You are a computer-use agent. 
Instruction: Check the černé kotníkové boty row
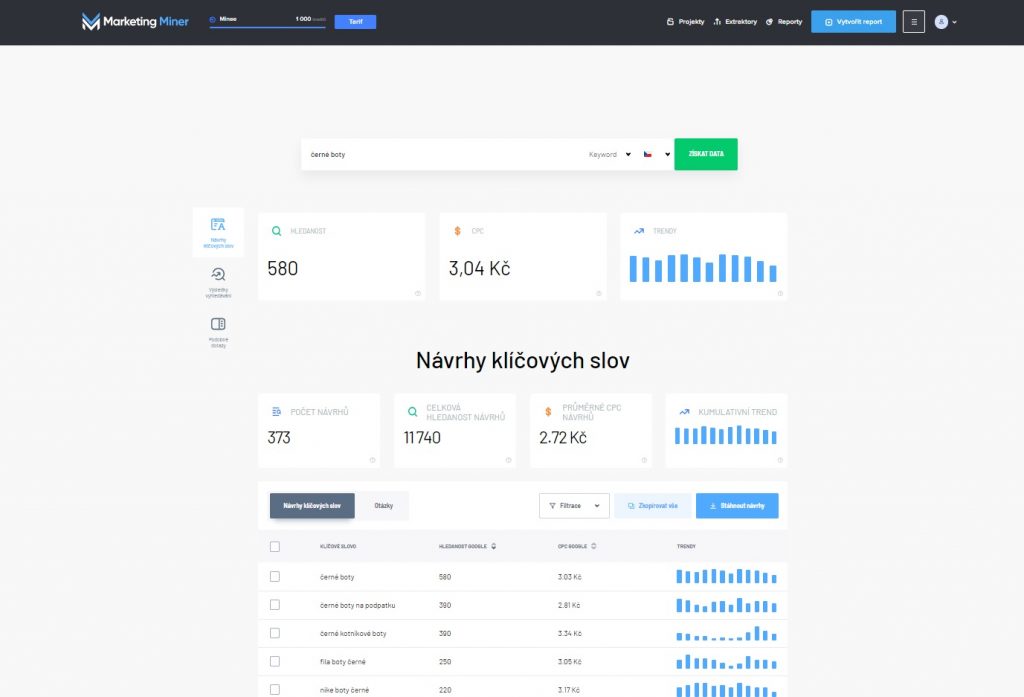275,633
